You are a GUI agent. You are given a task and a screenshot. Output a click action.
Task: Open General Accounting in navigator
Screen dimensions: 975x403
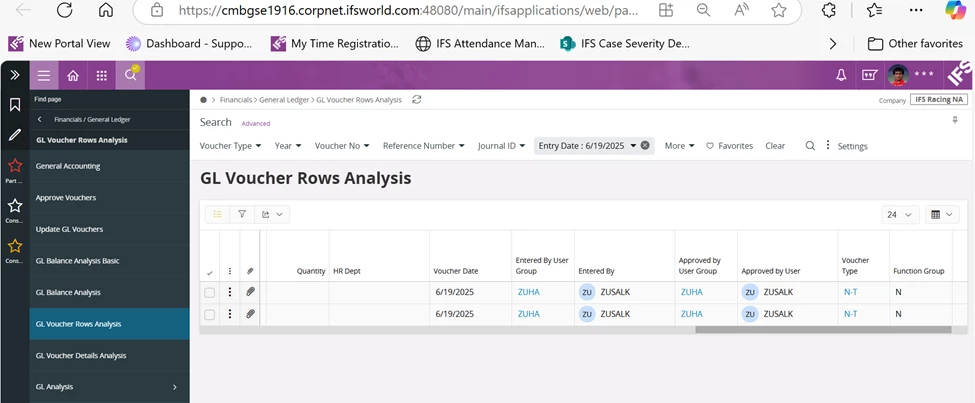109,166
